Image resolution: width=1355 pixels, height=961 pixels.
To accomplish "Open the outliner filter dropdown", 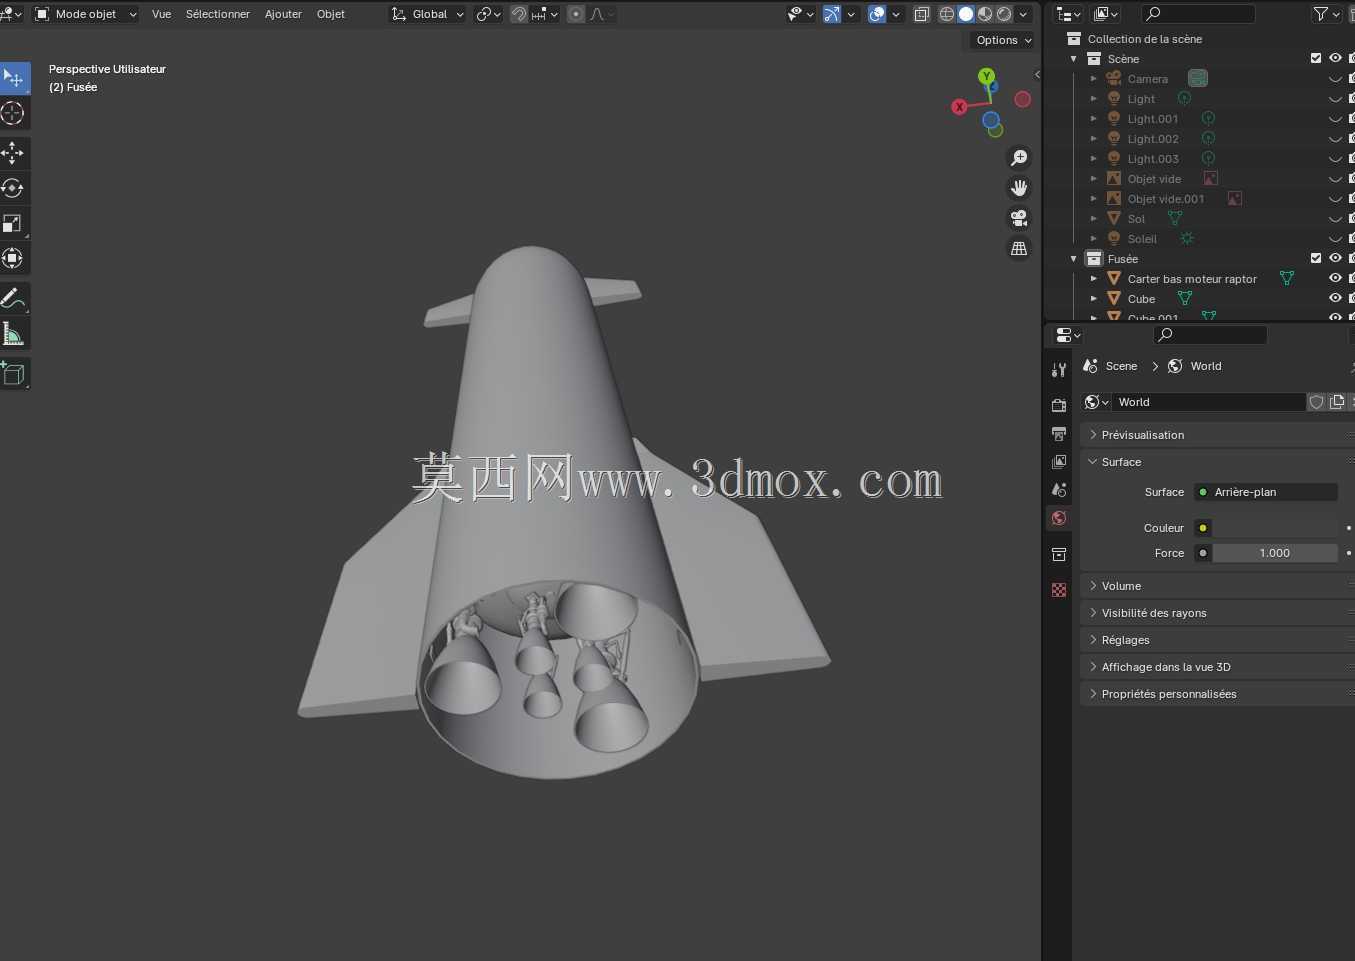I will tap(1326, 14).
